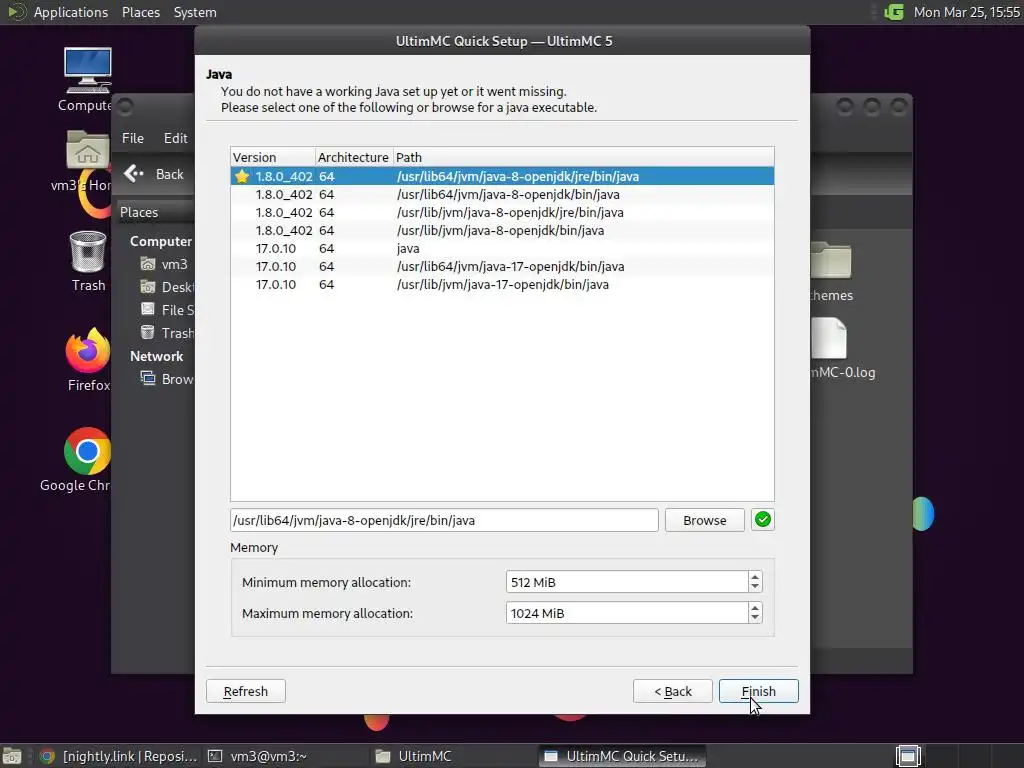Click the vm3 home icon in Places sidebar
Viewport: 1024px width, 768px height.
[x=148, y=264]
